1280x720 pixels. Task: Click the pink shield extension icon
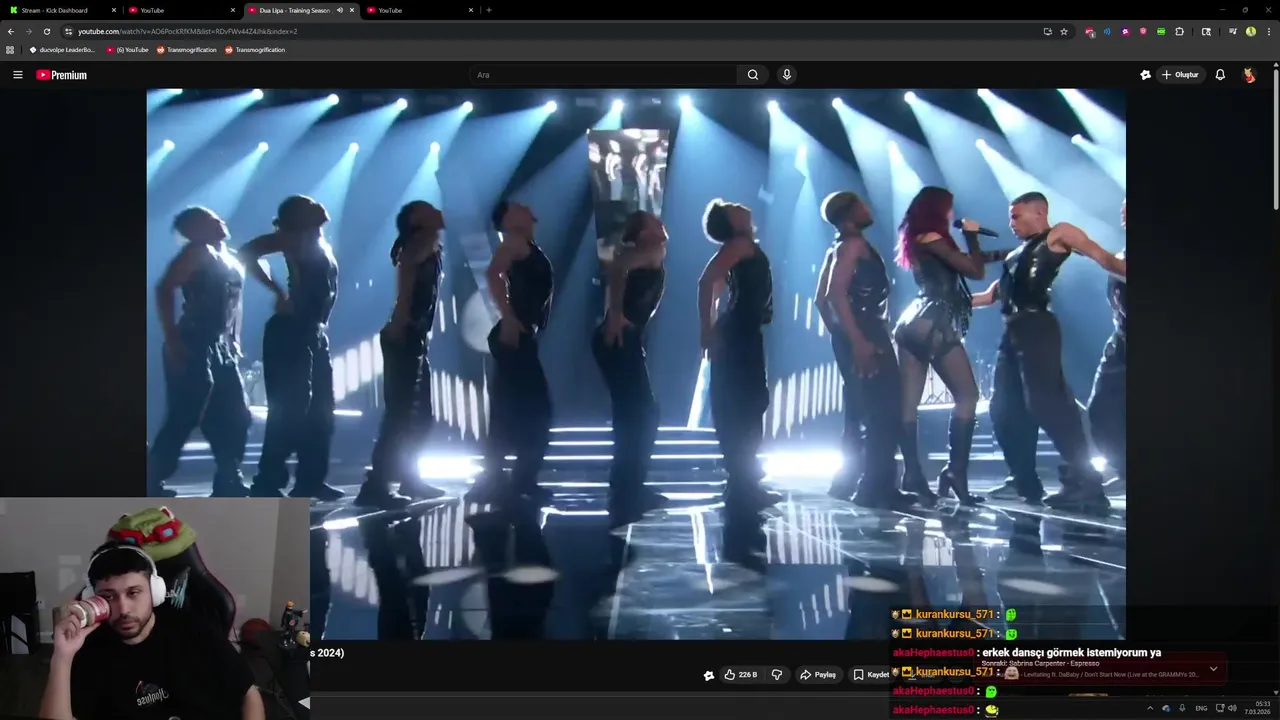1143,31
